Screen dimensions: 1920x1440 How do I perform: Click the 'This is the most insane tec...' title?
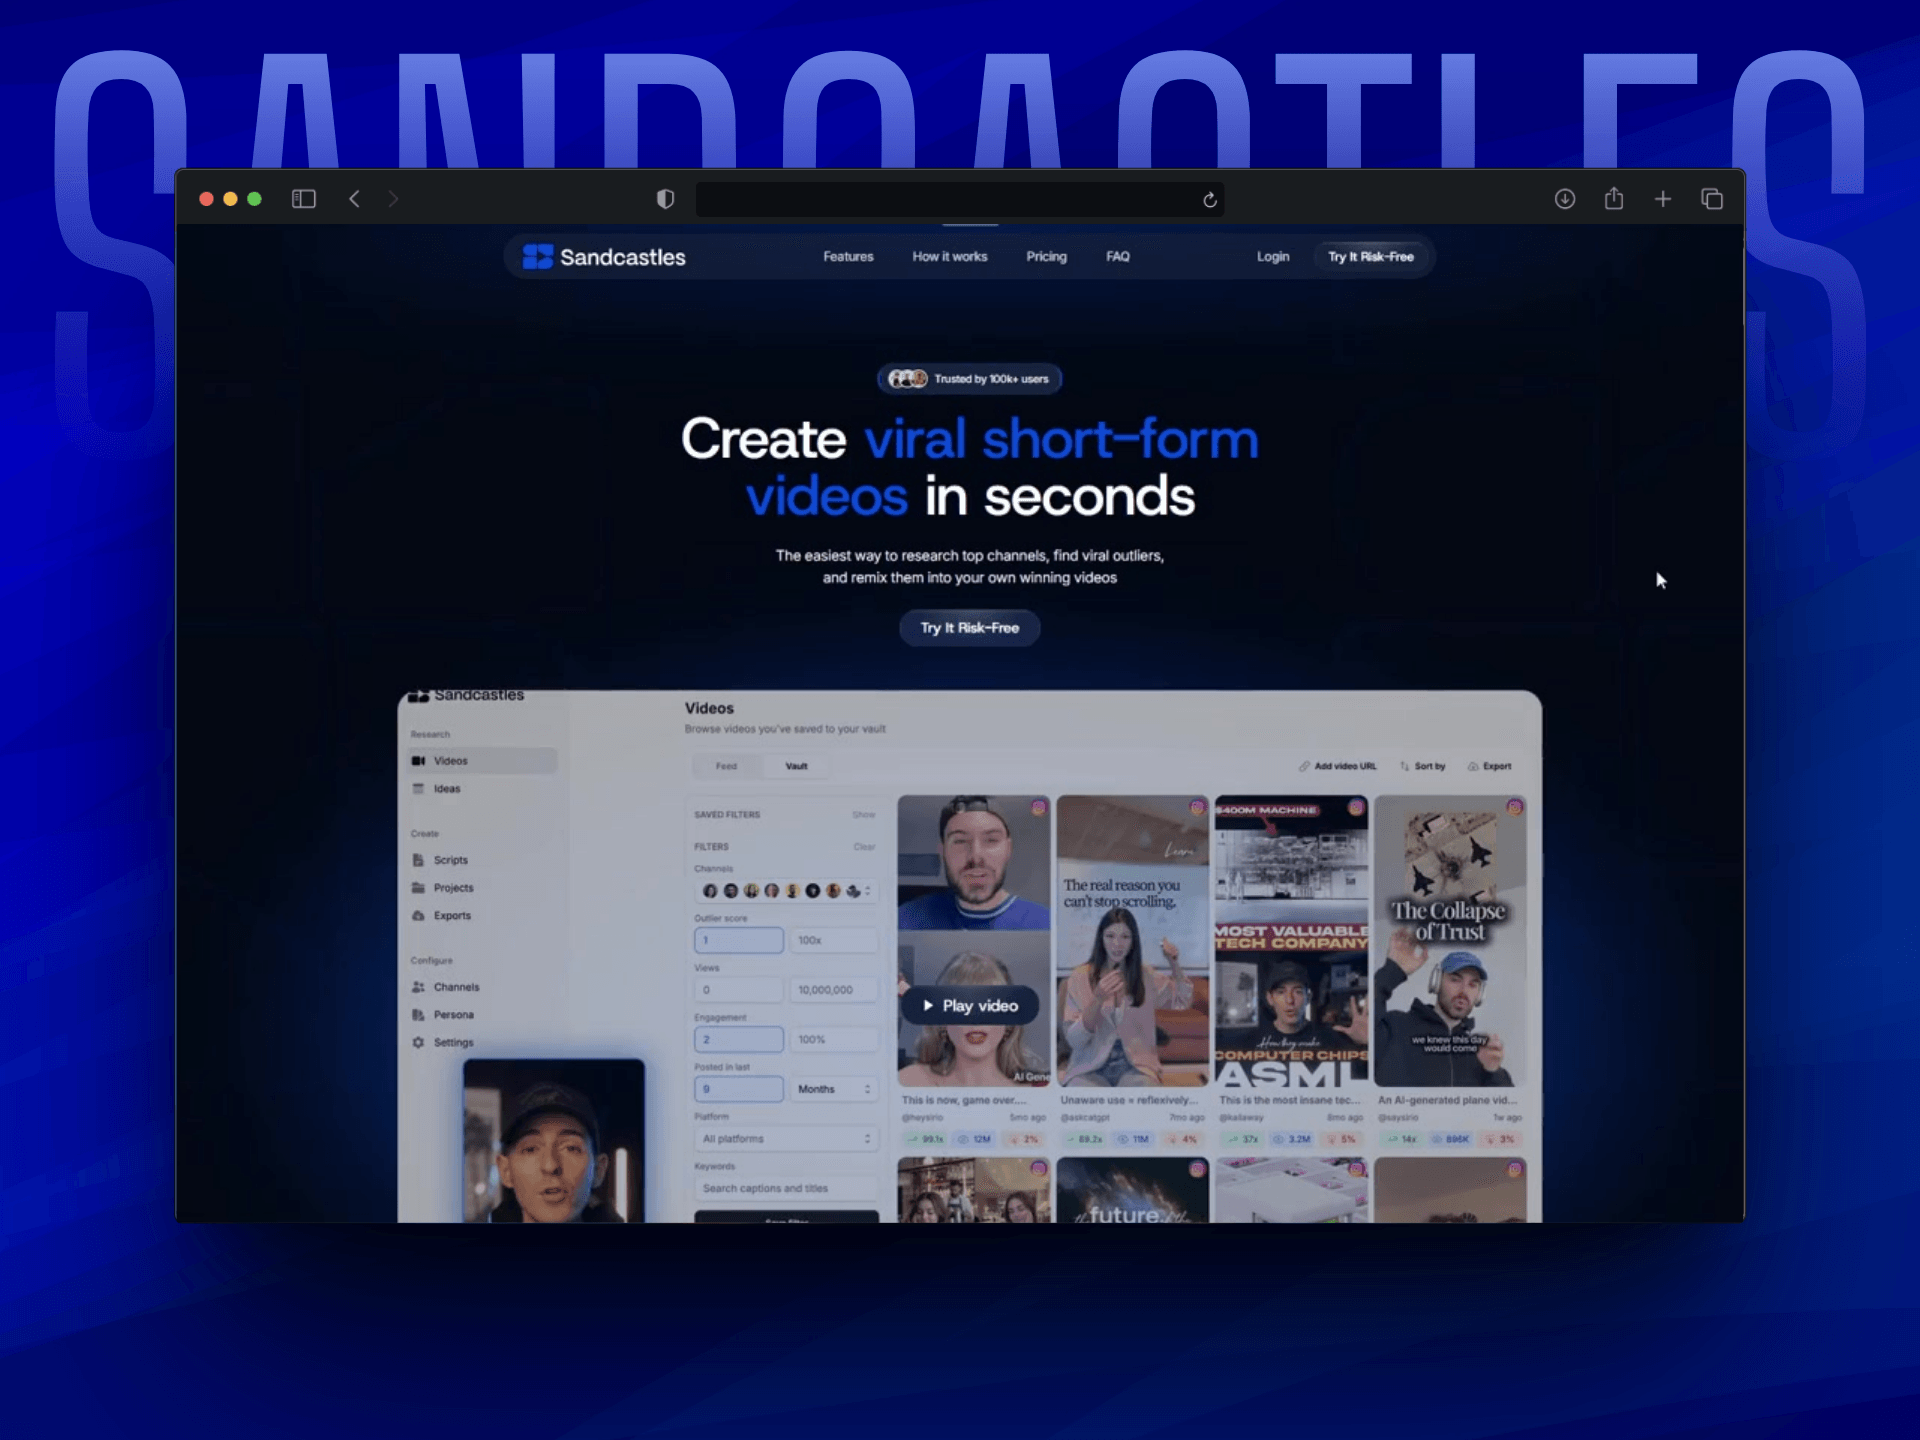coord(1289,1101)
